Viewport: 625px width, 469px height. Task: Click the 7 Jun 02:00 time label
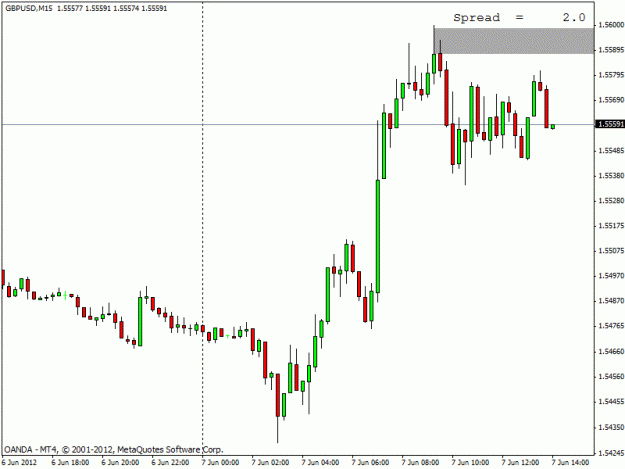[x=270, y=462]
